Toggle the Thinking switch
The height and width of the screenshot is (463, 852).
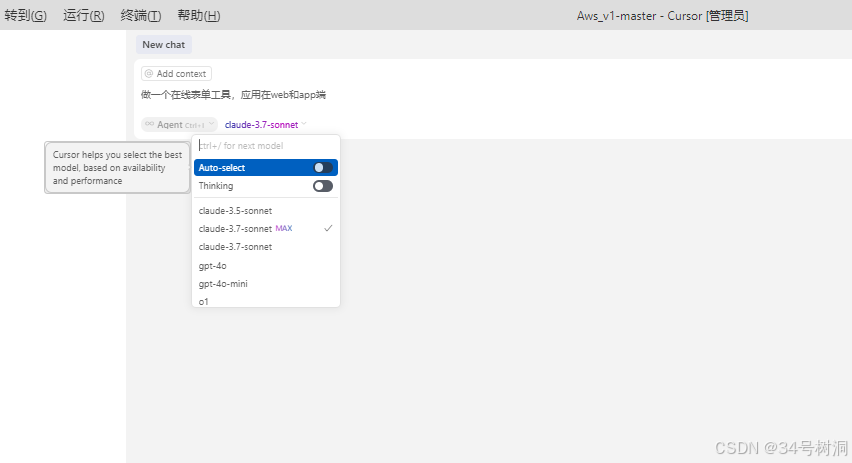(323, 186)
